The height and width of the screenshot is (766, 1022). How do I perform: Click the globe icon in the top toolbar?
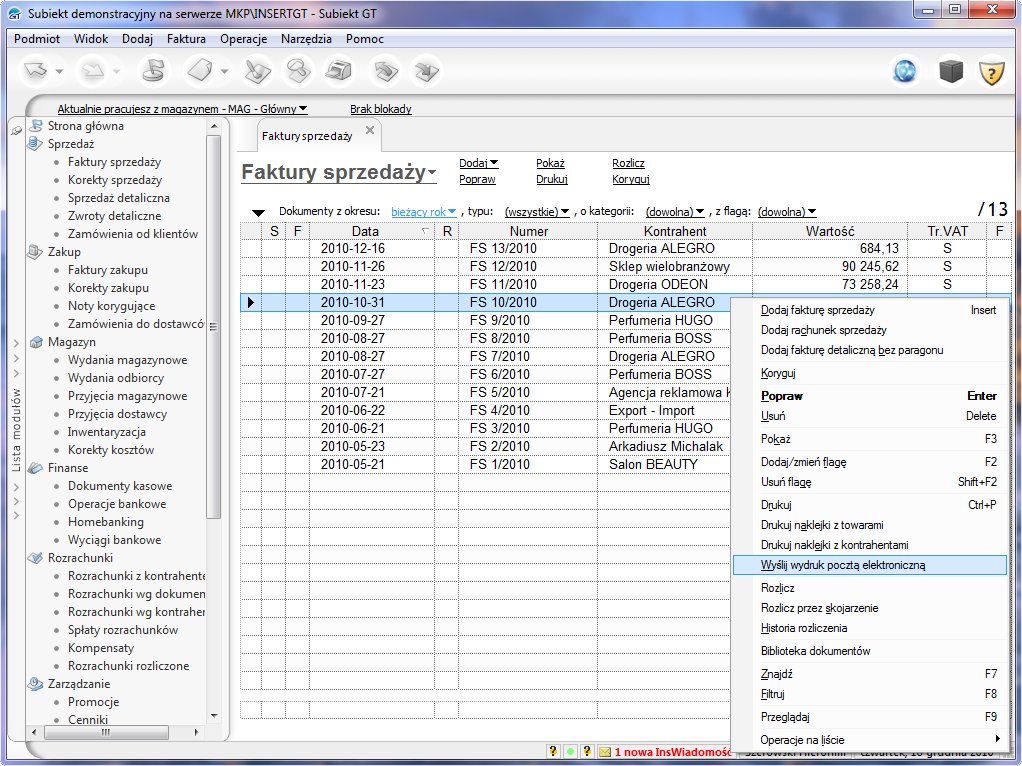(905, 72)
